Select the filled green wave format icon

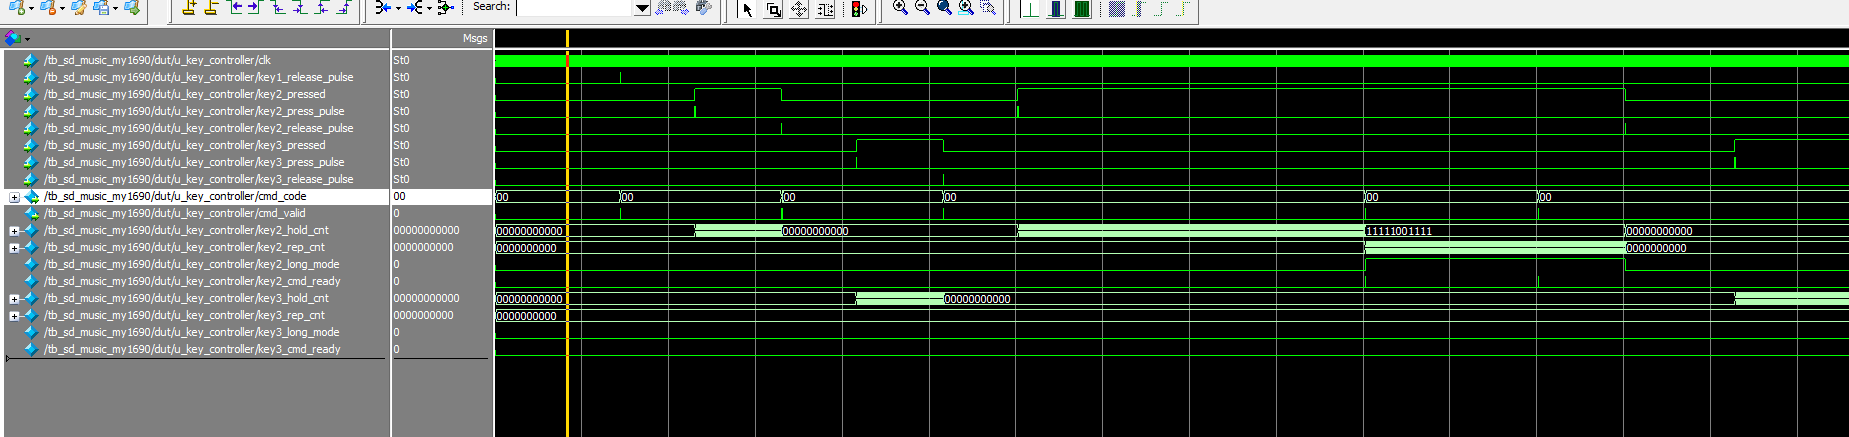1081,9
